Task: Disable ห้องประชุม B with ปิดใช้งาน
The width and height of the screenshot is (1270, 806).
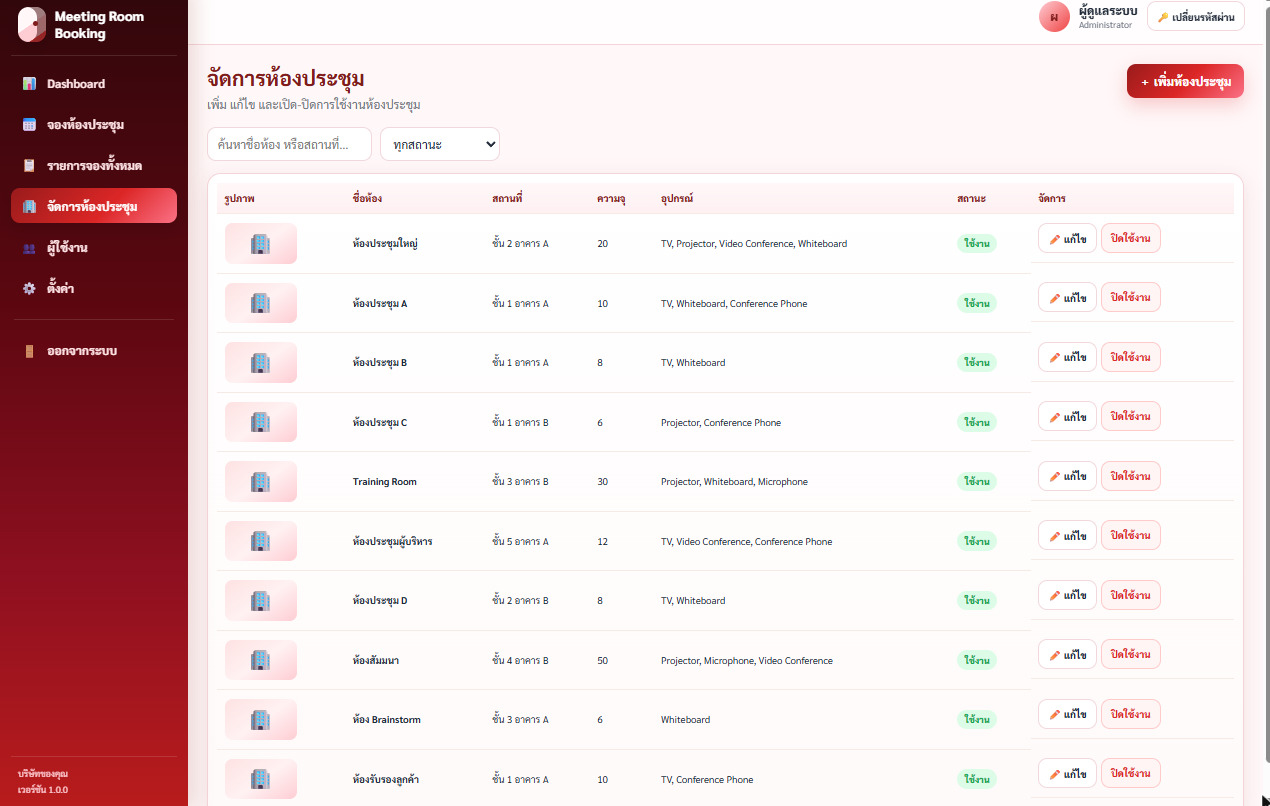Action: click(x=1131, y=357)
